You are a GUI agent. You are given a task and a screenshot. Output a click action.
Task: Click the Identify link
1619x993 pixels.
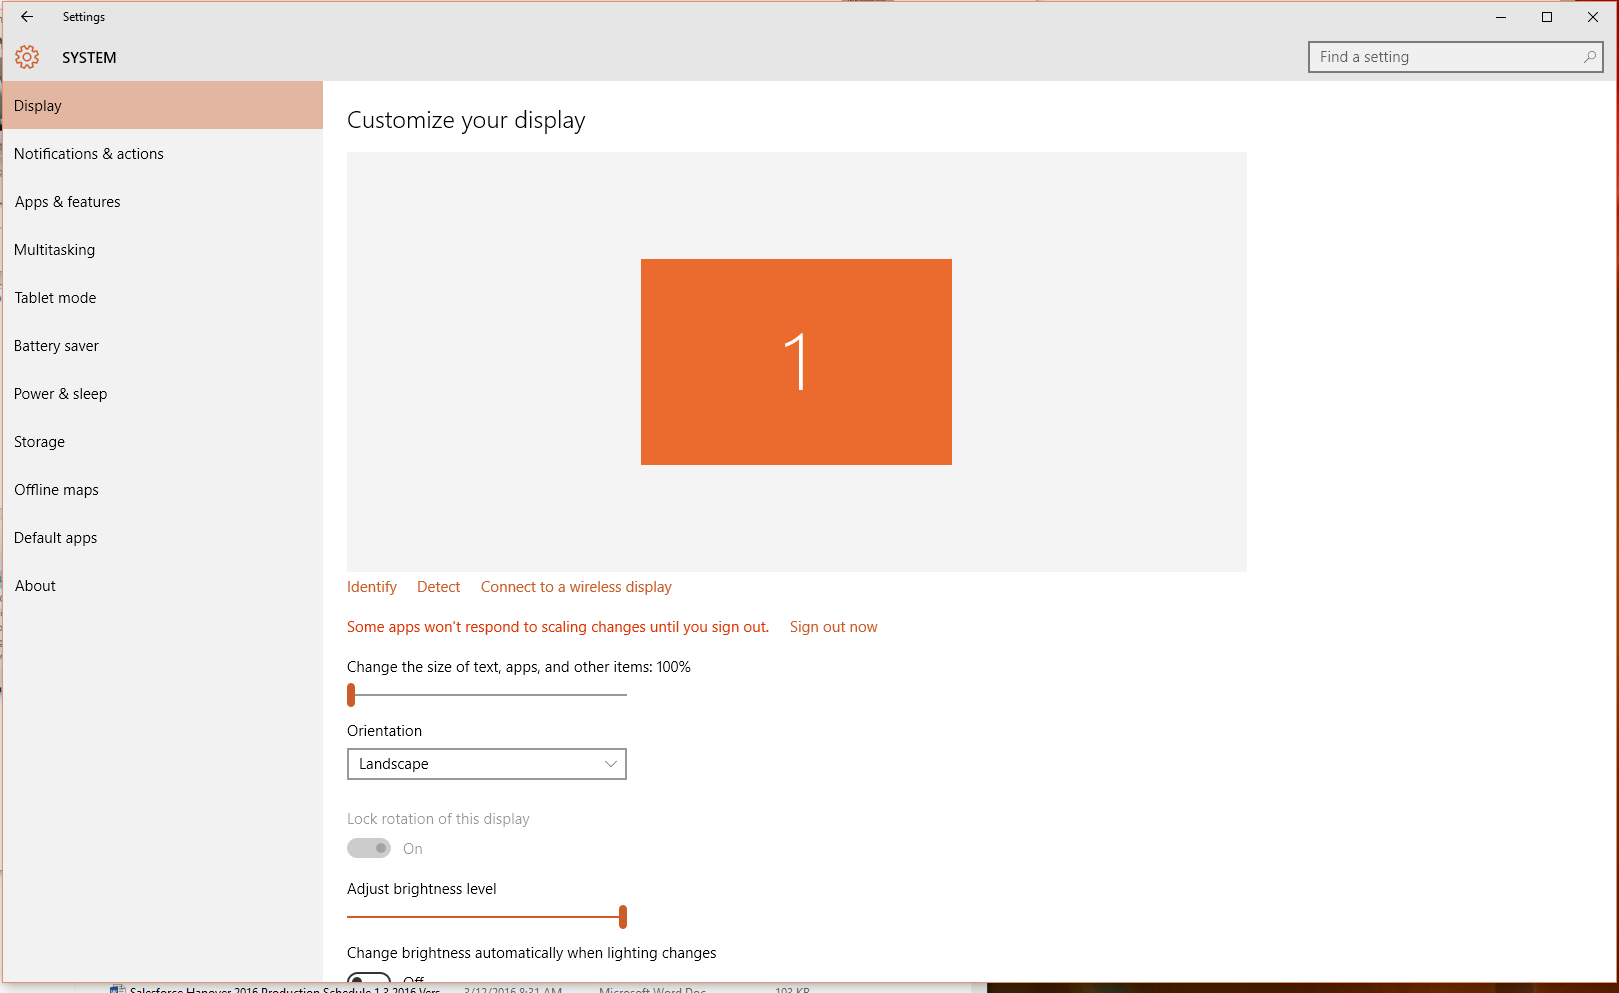[372, 587]
